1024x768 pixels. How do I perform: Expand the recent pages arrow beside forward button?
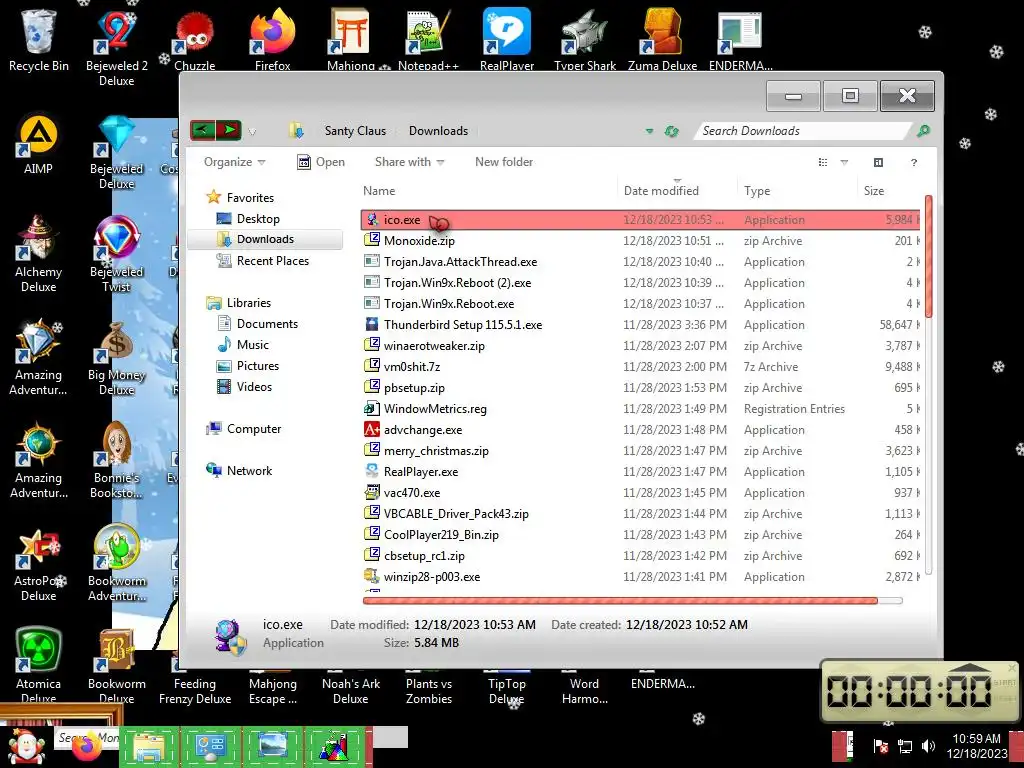click(x=252, y=131)
